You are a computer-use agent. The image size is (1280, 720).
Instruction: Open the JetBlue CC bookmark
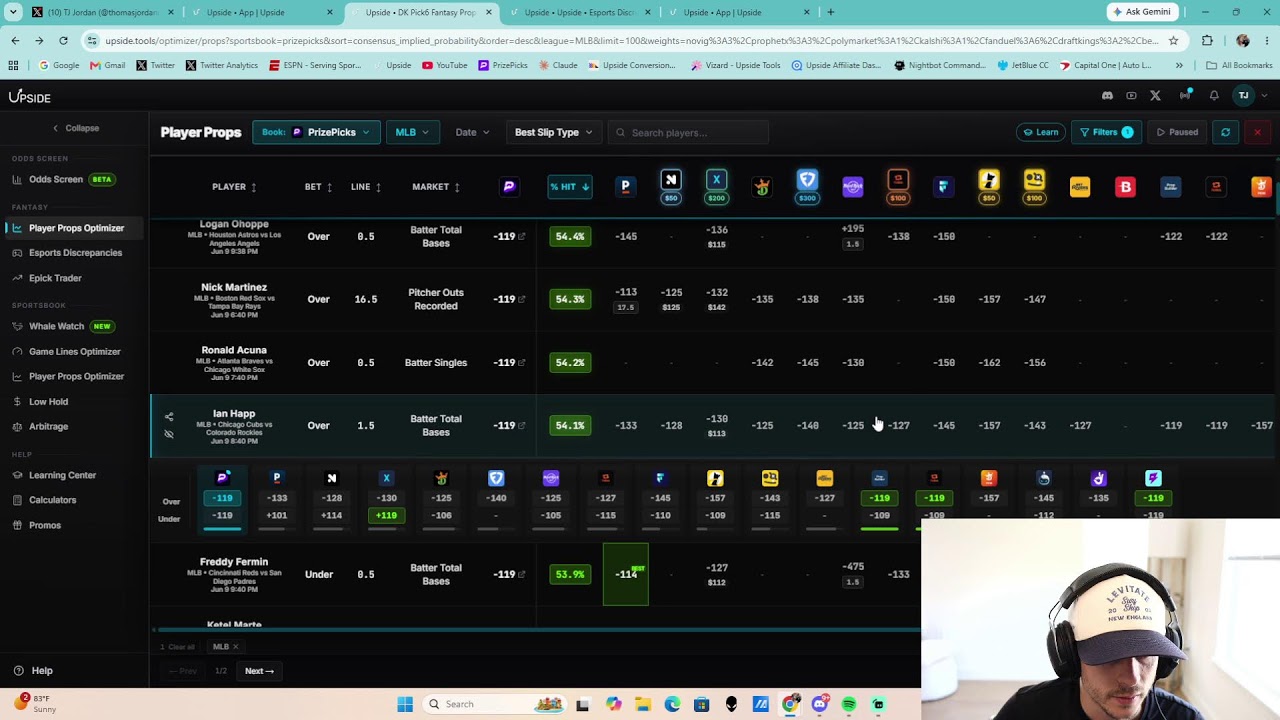coord(1023,65)
